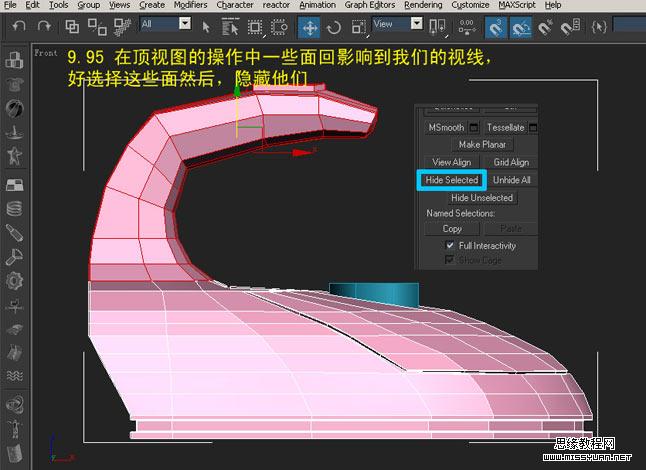Click the Tessellate button
The image size is (646, 470).
pos(506,127)
